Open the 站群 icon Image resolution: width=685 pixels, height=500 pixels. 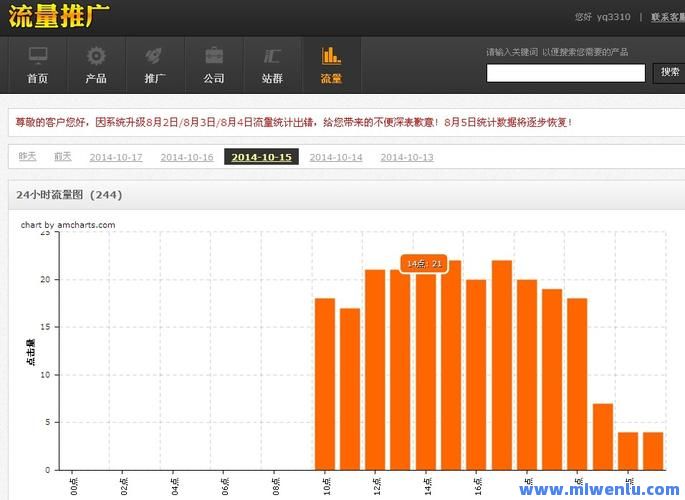click(272, 56)
